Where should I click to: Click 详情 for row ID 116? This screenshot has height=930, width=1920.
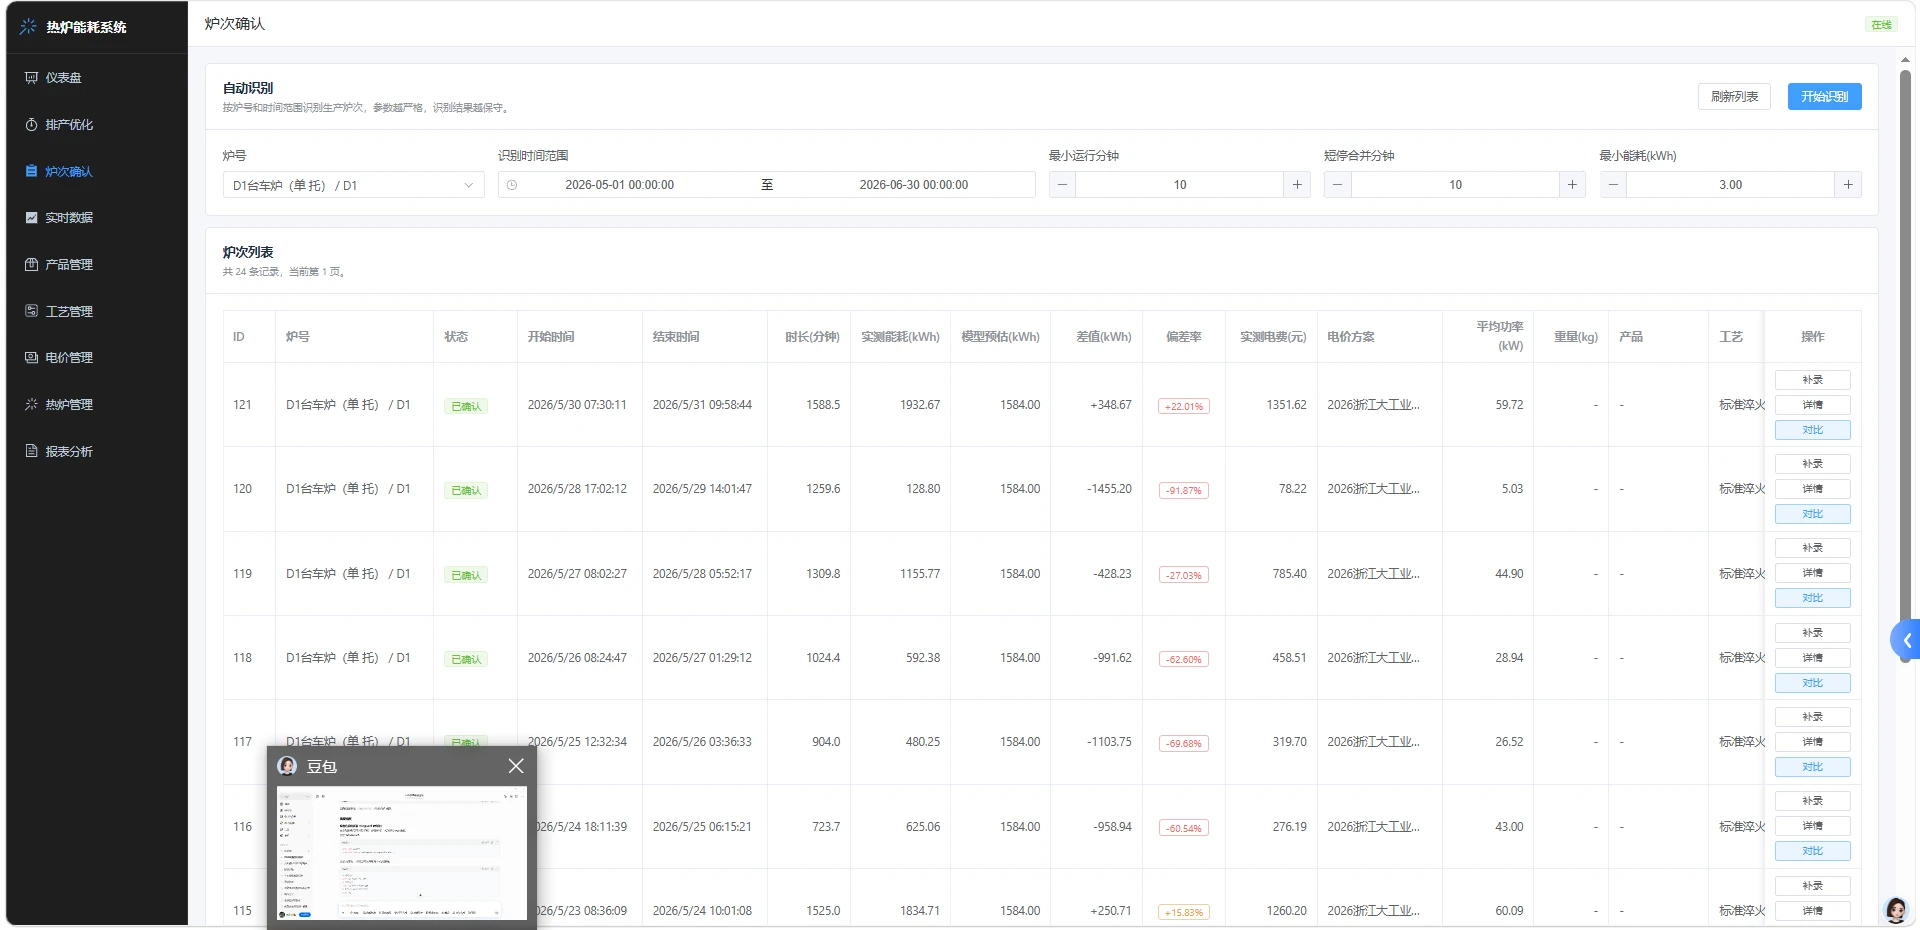coord(1812,826)
